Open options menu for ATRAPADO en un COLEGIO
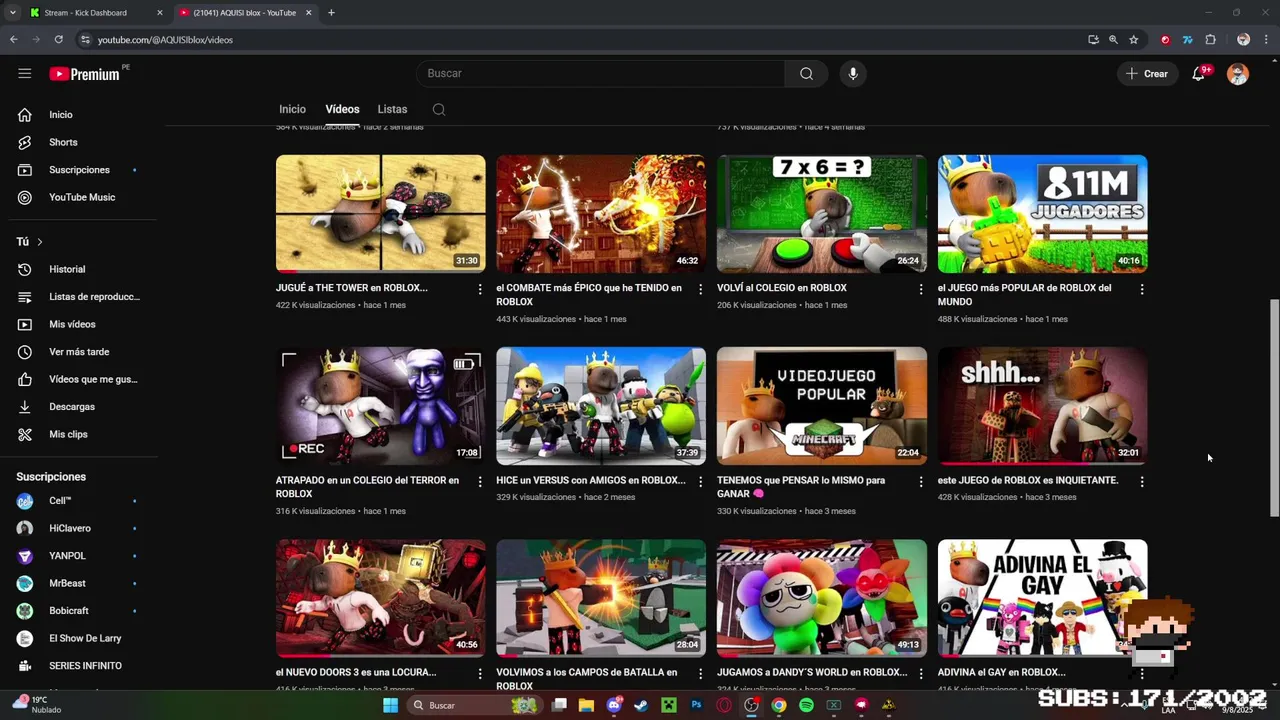Viewport: 1280px width, 720px height. [480, 481]
